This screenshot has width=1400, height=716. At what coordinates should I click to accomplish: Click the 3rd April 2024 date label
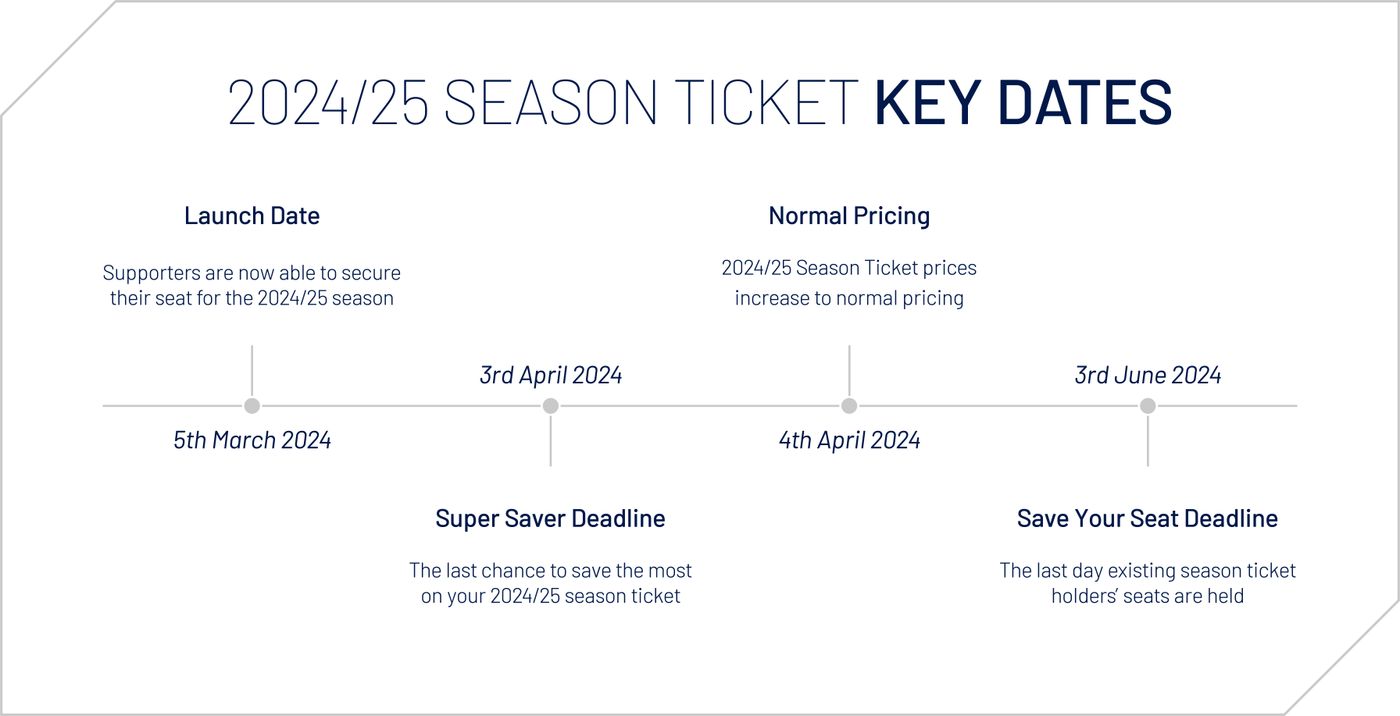tap(550, 375)
